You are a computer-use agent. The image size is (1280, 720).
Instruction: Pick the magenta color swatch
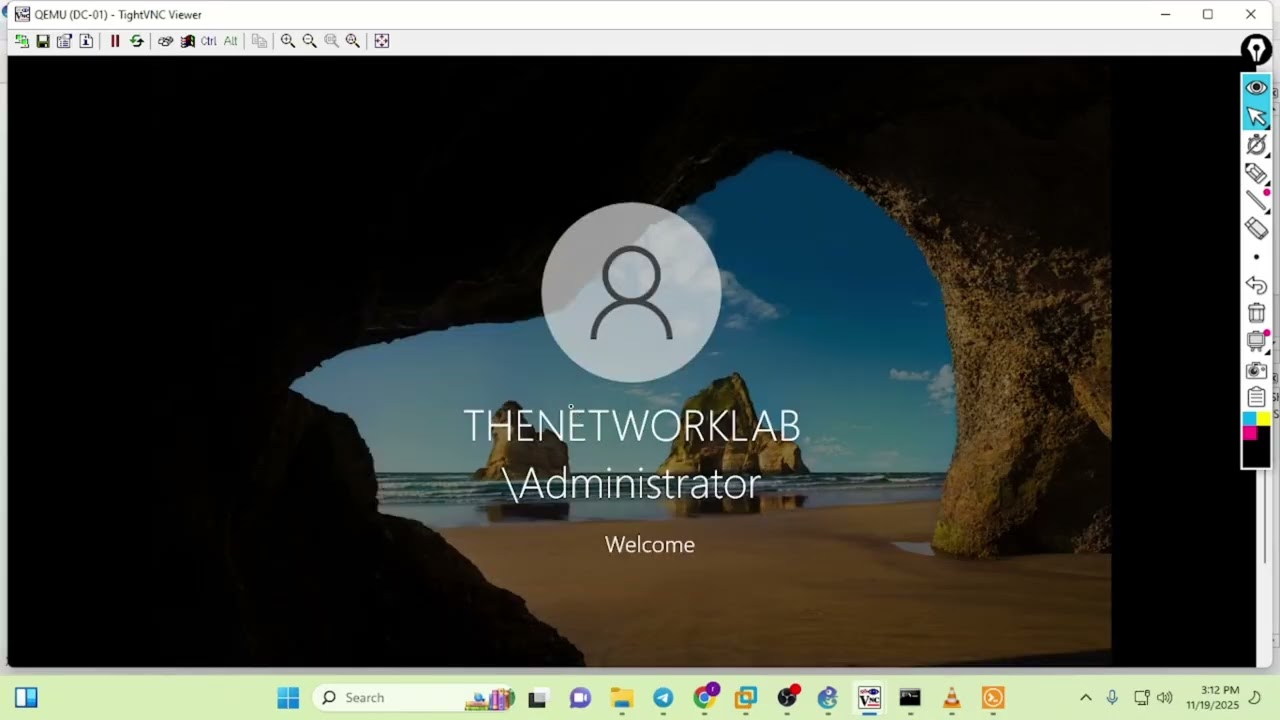1249,432
